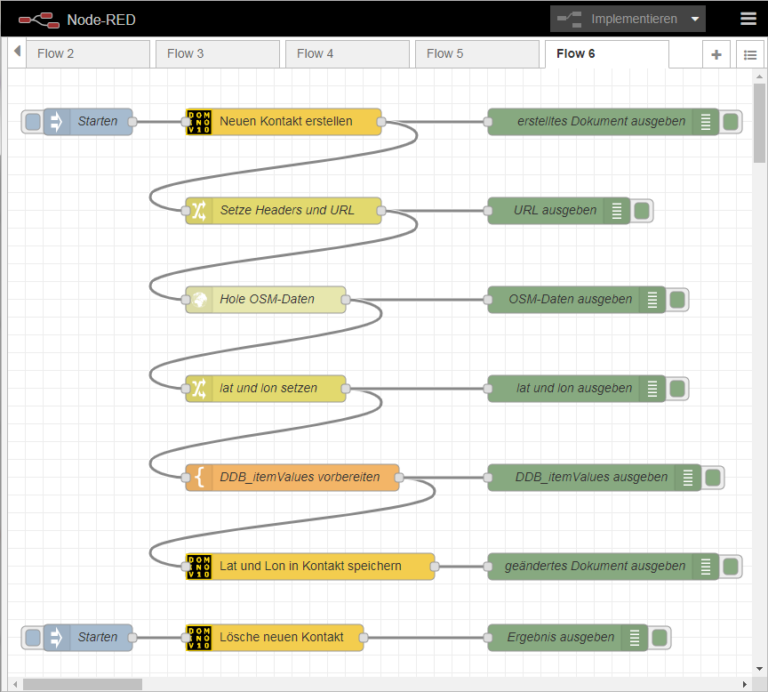
Task: Select the Setze Headers und URL node
Action: [x=284, y=211]
